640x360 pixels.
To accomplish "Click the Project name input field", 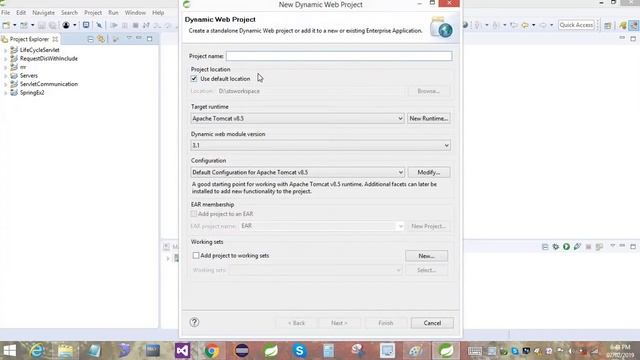I will pyautogui.click(x=339, y=56).
